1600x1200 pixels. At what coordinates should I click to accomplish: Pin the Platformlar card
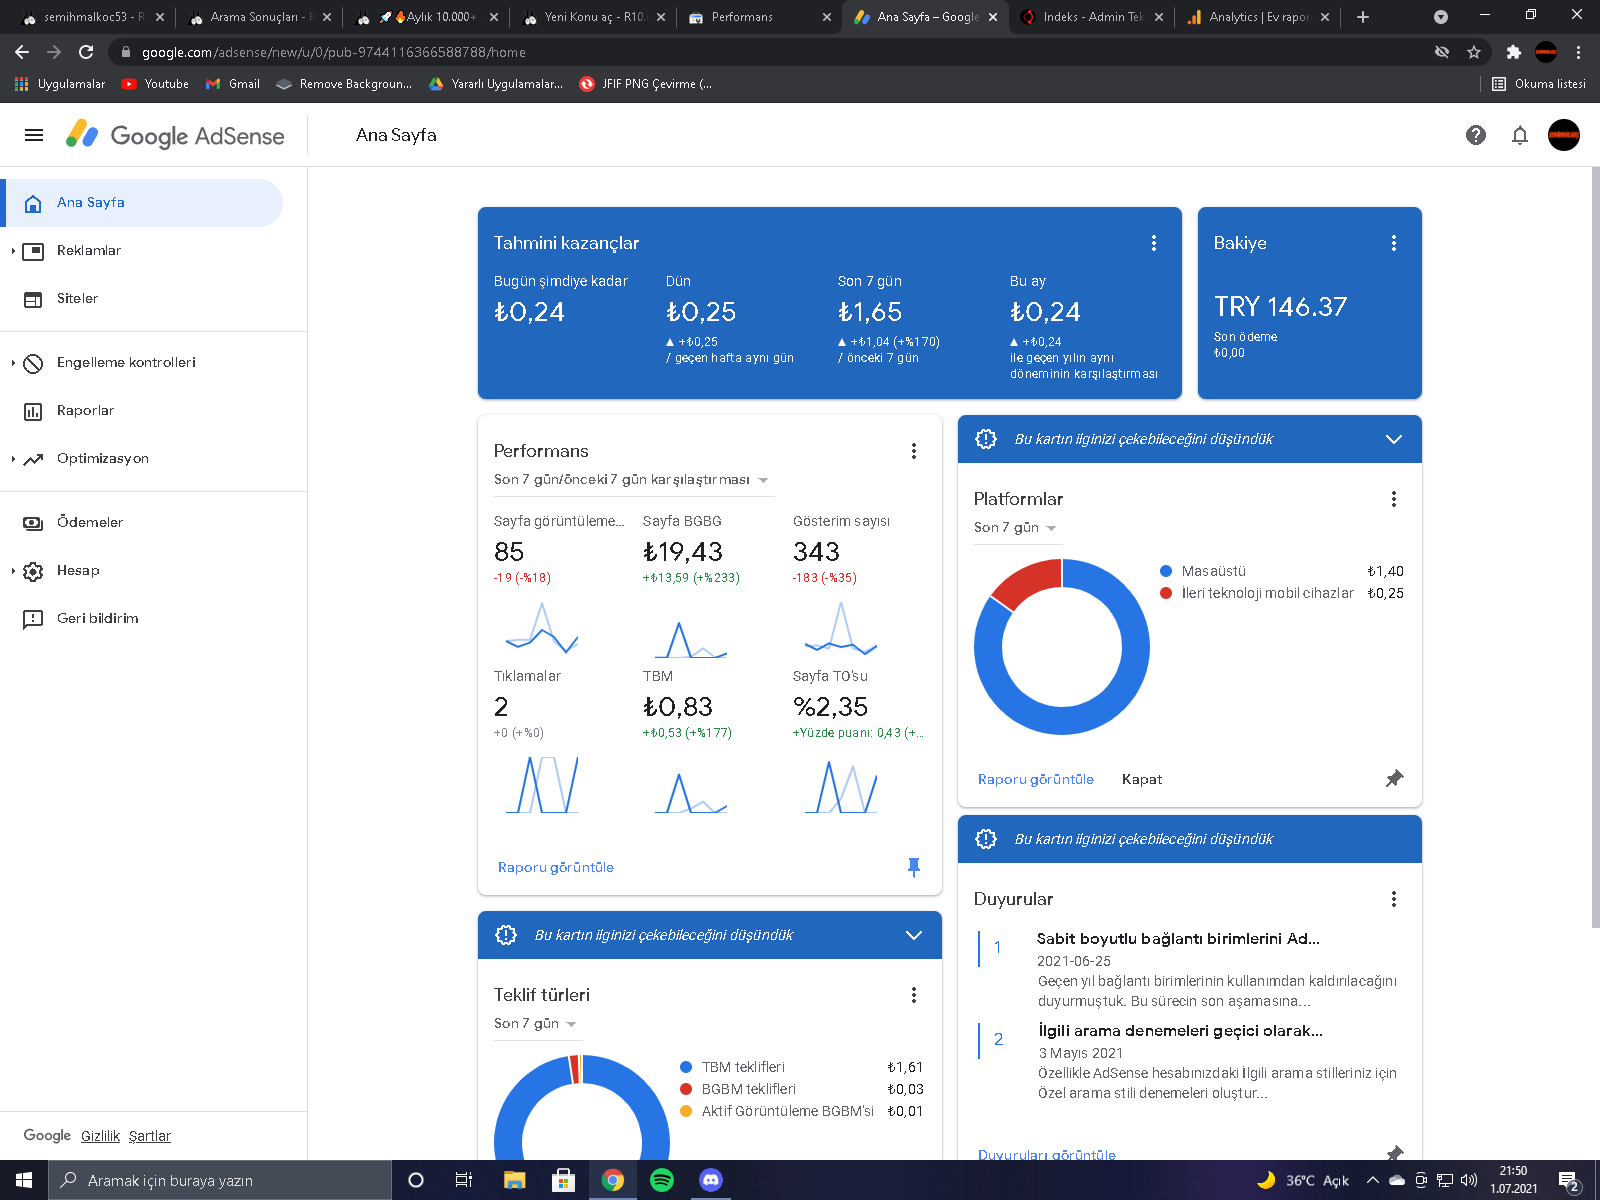1394,779
